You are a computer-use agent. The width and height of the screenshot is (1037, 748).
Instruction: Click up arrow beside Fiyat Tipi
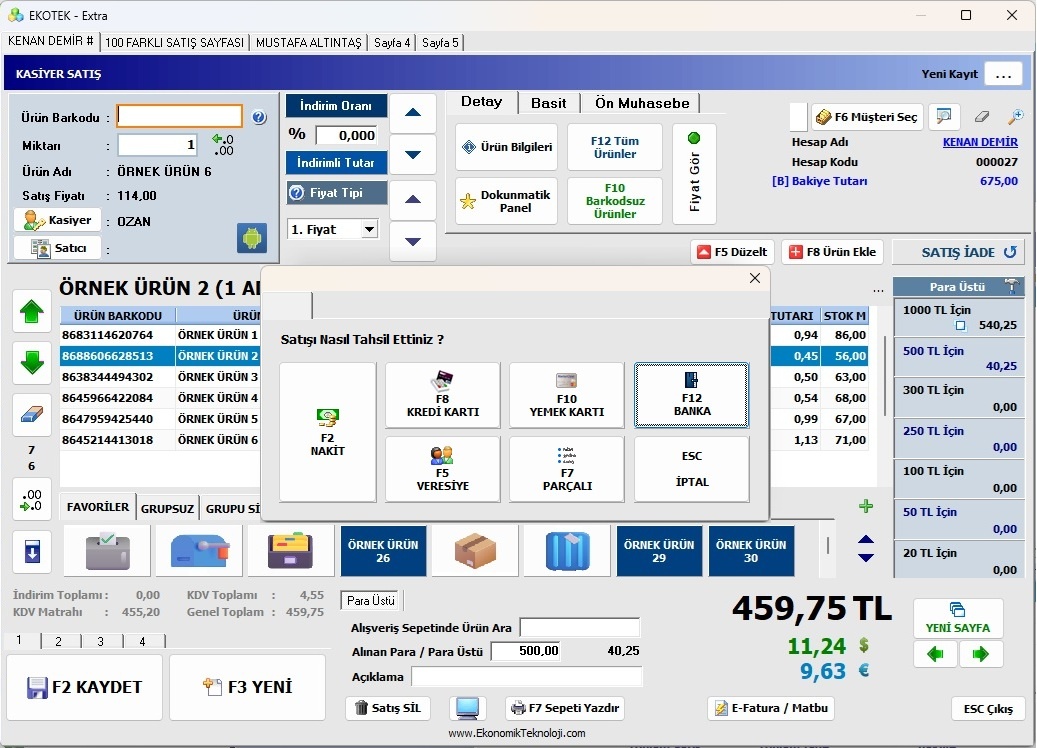click(413, 199)
